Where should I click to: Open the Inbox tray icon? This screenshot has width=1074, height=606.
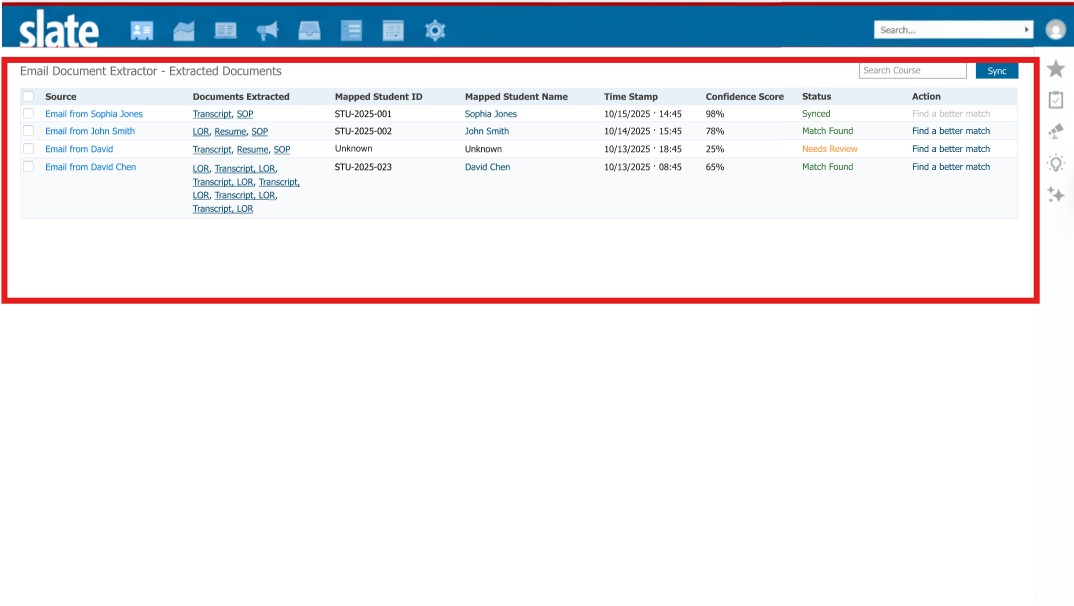[x=309, y=31]
